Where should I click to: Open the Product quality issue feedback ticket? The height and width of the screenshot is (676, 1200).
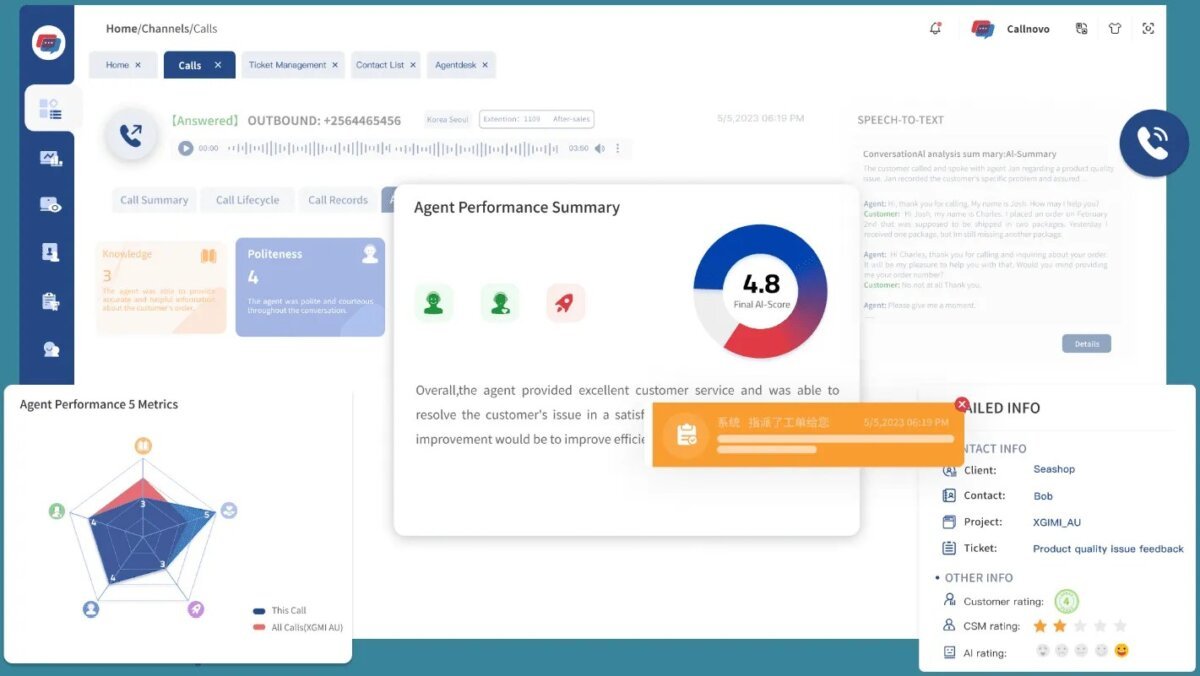[1107, 549]
